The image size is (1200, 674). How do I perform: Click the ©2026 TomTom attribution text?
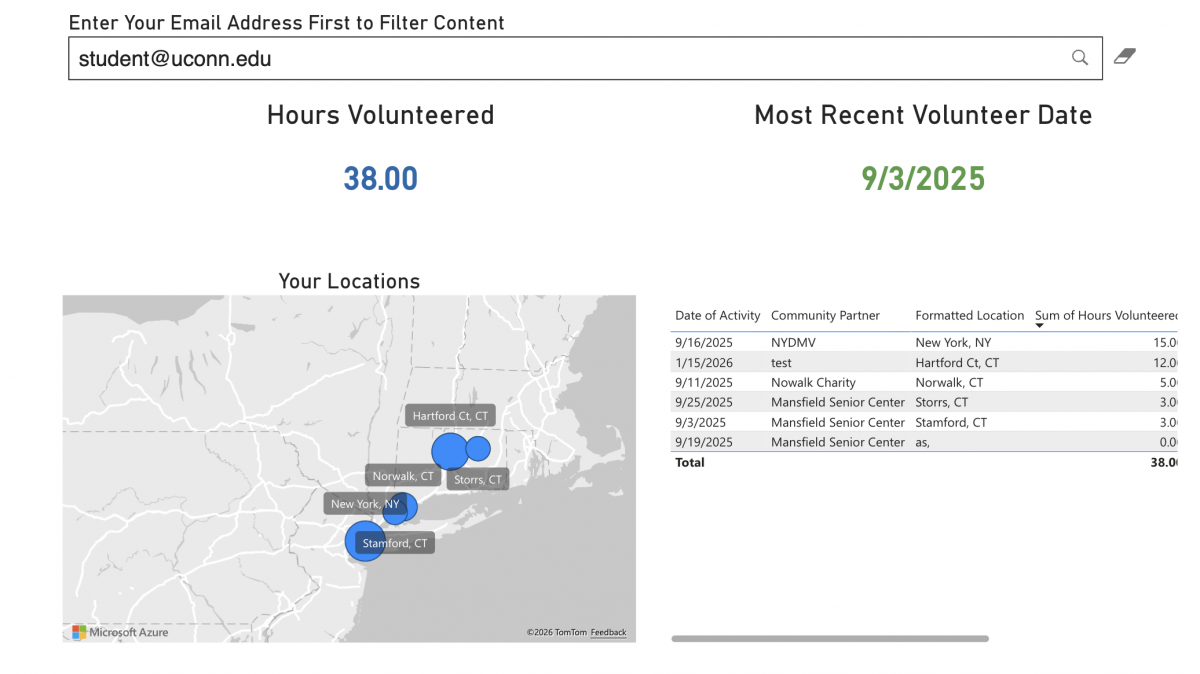(556, 632)
